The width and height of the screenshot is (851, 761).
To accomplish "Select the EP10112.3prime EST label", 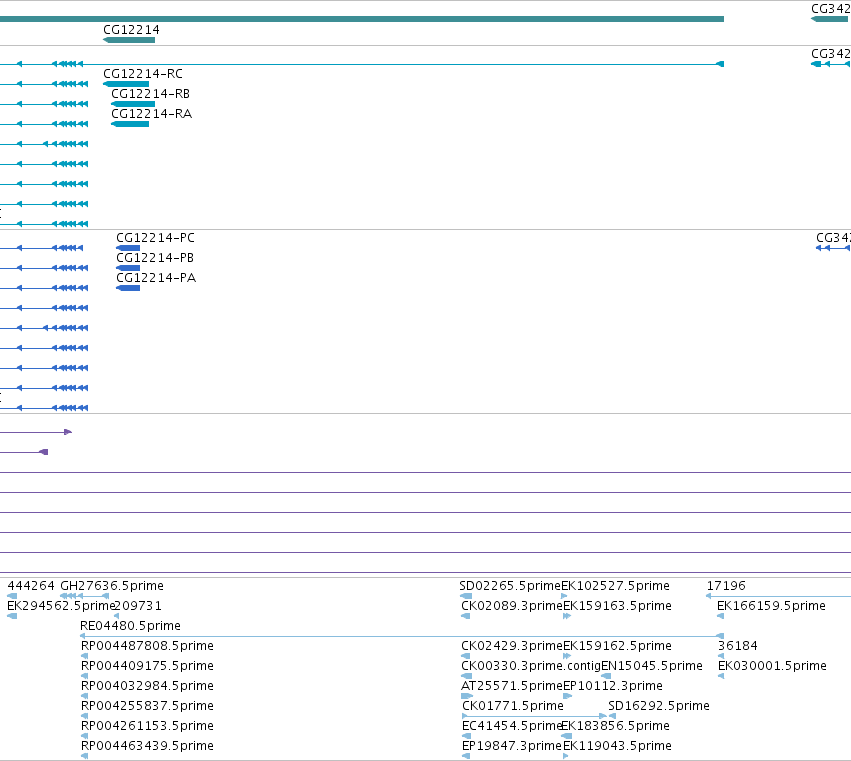I will pyautogui.click(x=613, y=686).
